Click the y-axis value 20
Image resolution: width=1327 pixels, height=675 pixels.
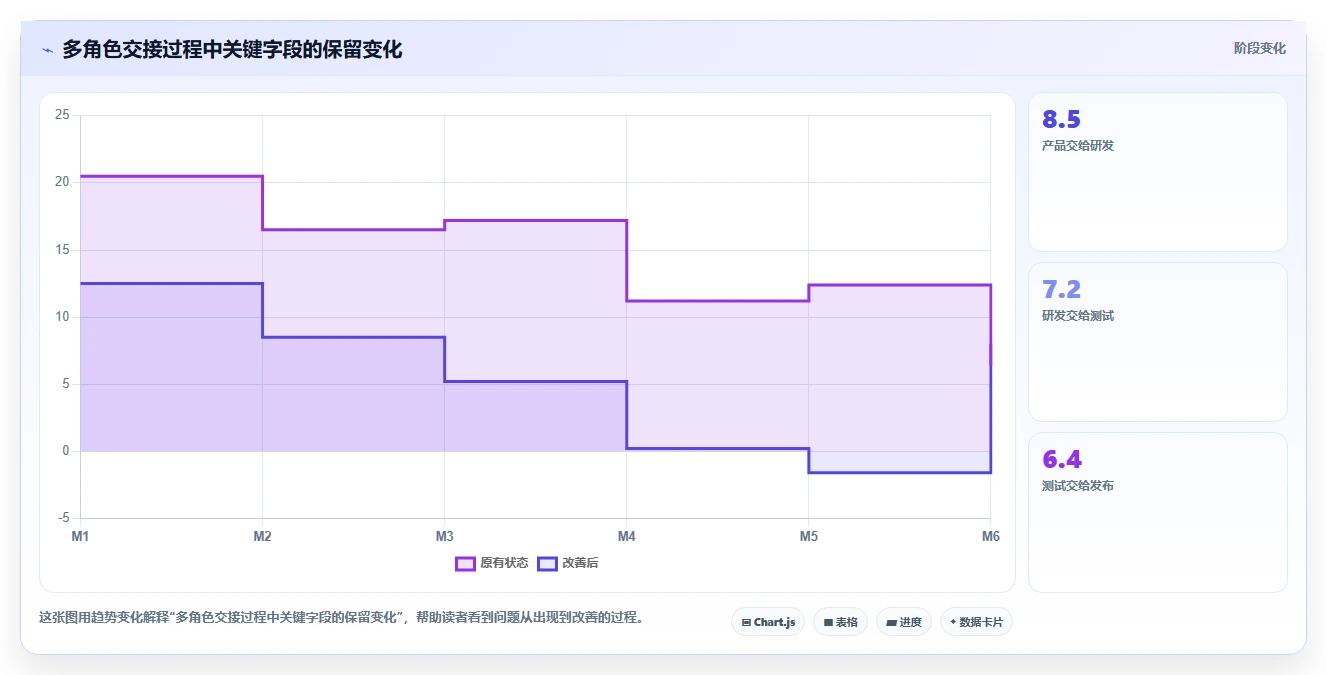pos(62,182)
